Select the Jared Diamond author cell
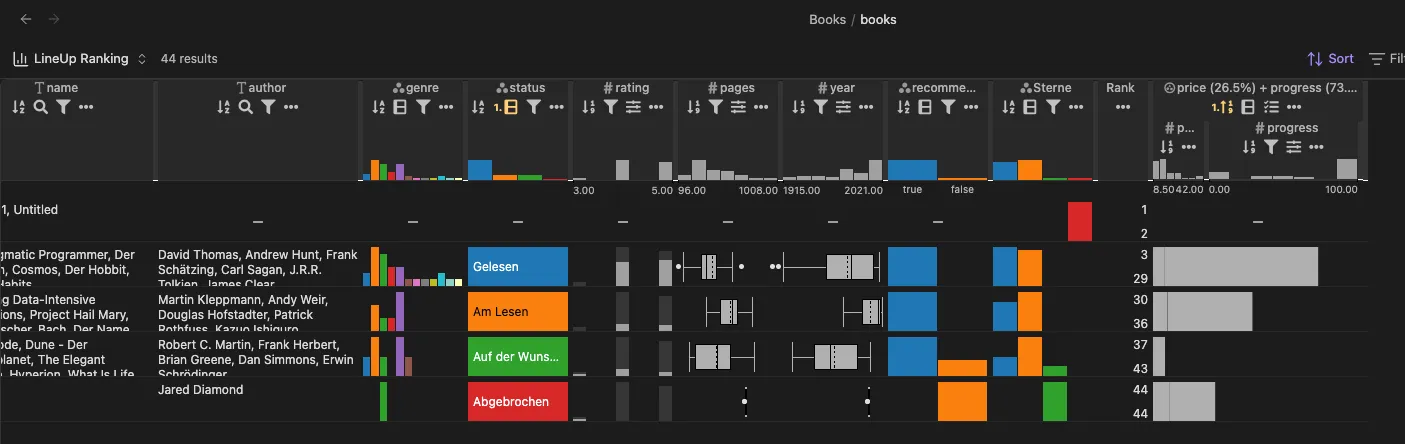The width and height of the screenshot is (1405, 444). (200, 390)
